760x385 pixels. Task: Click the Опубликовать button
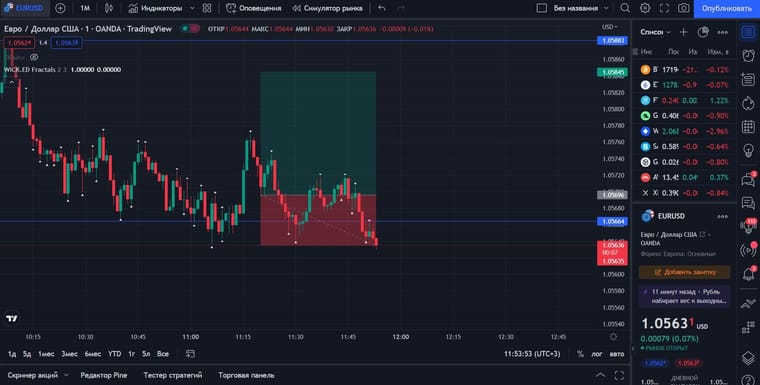coord(727,8)
